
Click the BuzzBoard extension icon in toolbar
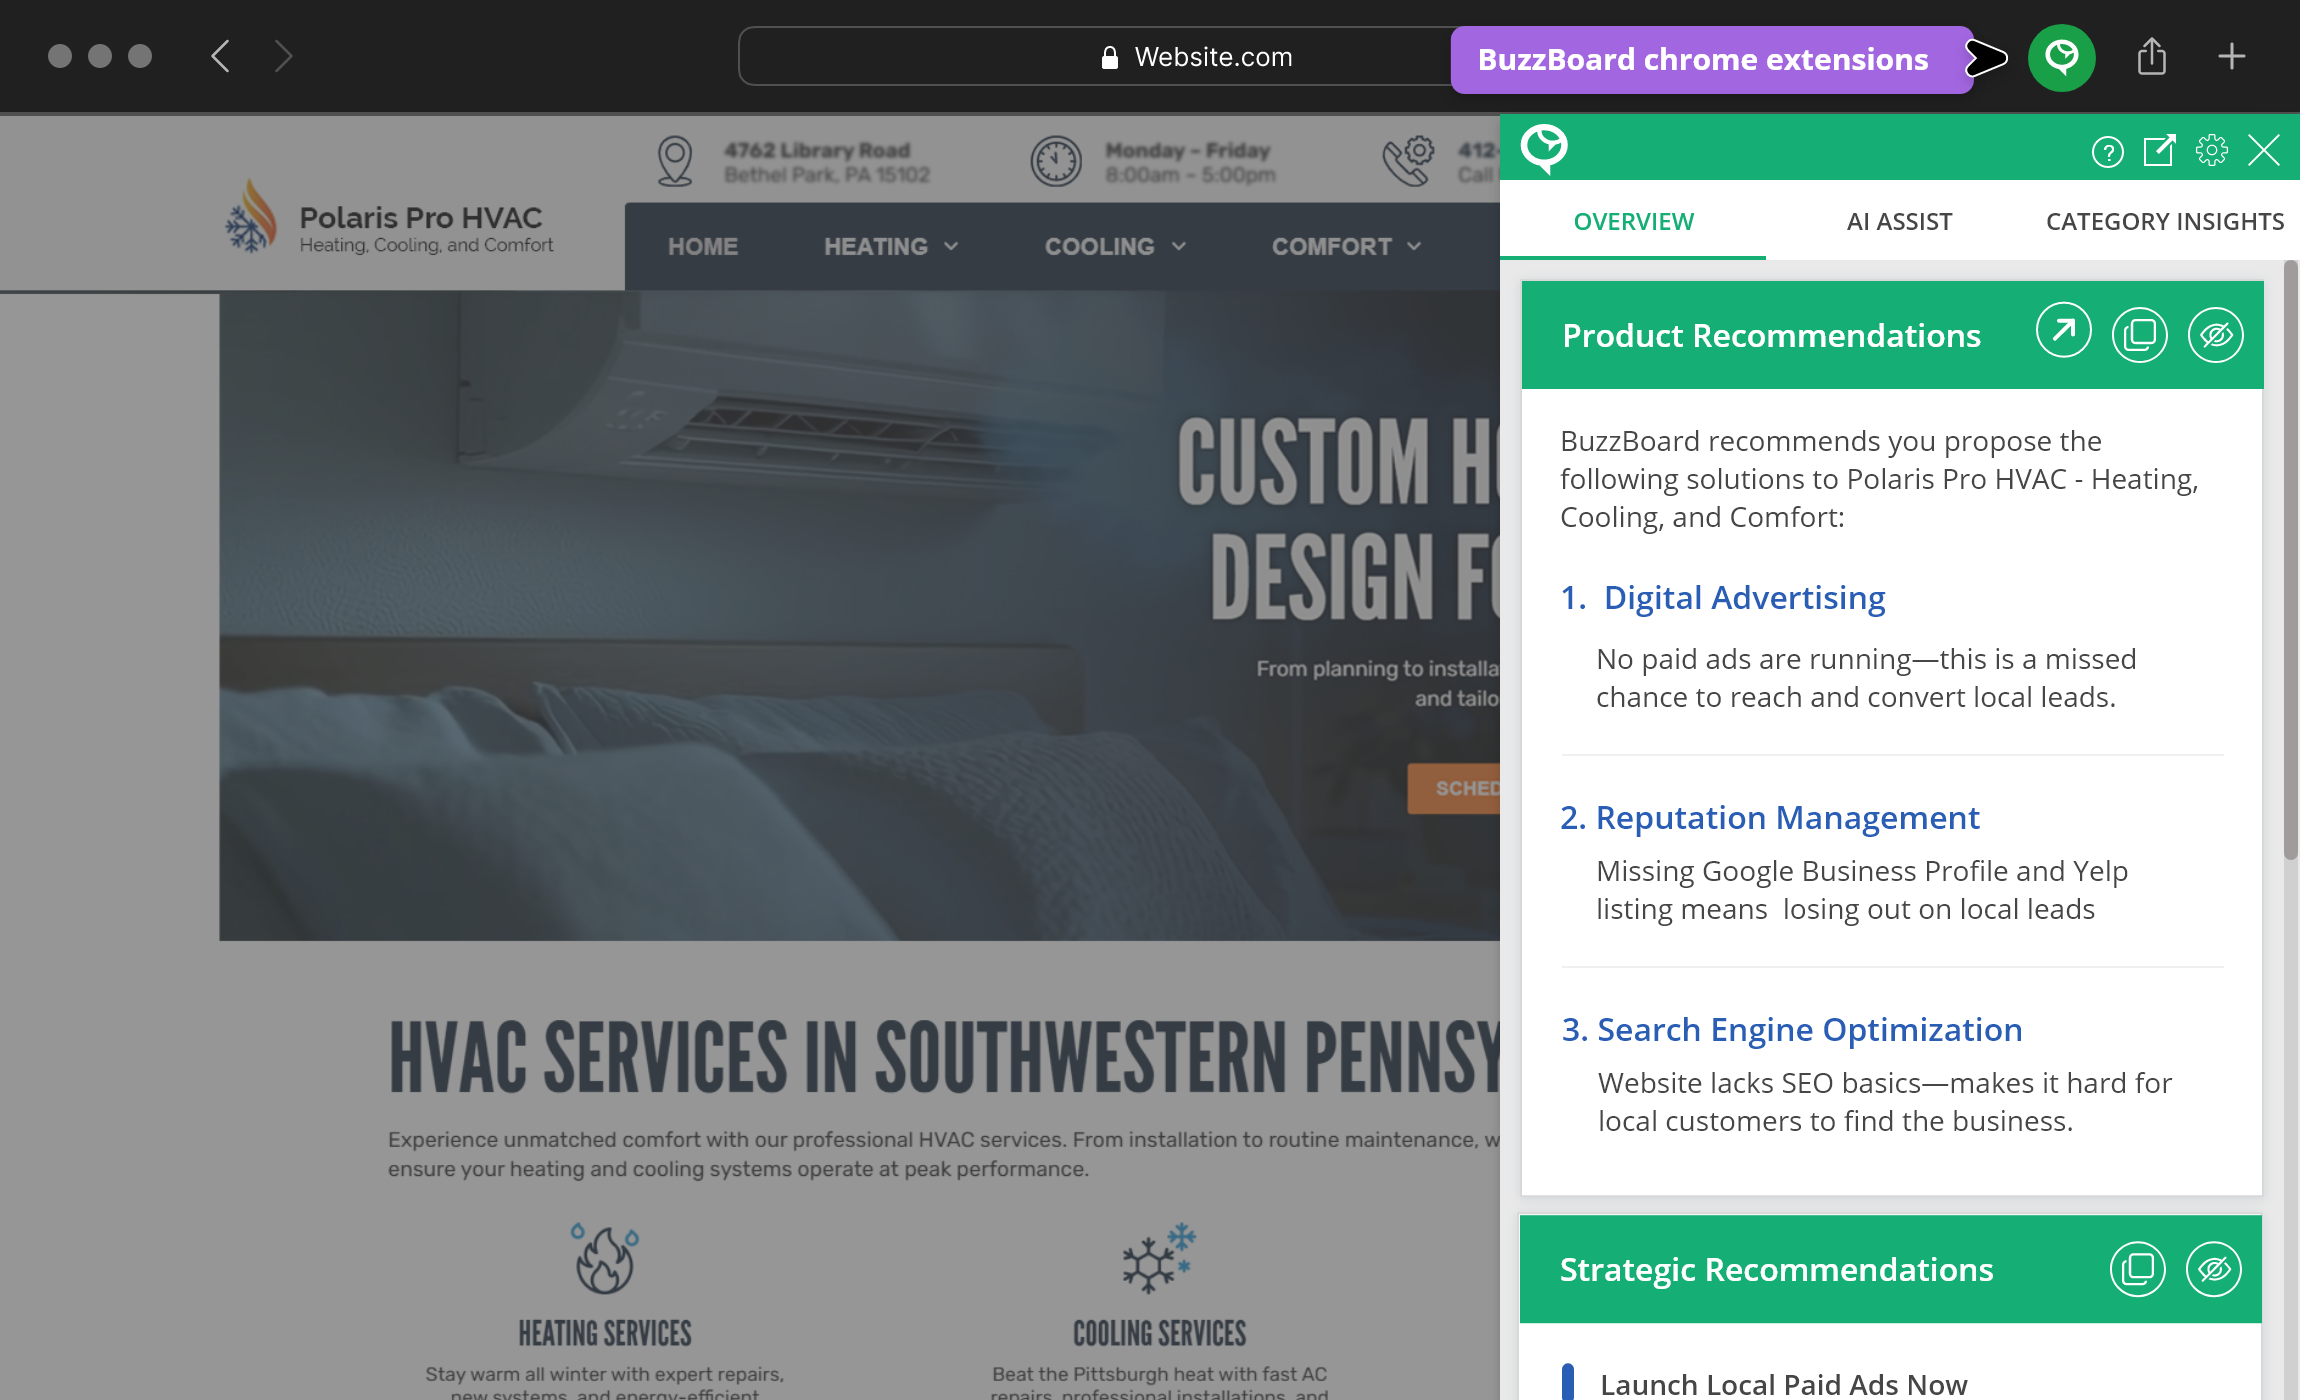(x=2061, y=58)
